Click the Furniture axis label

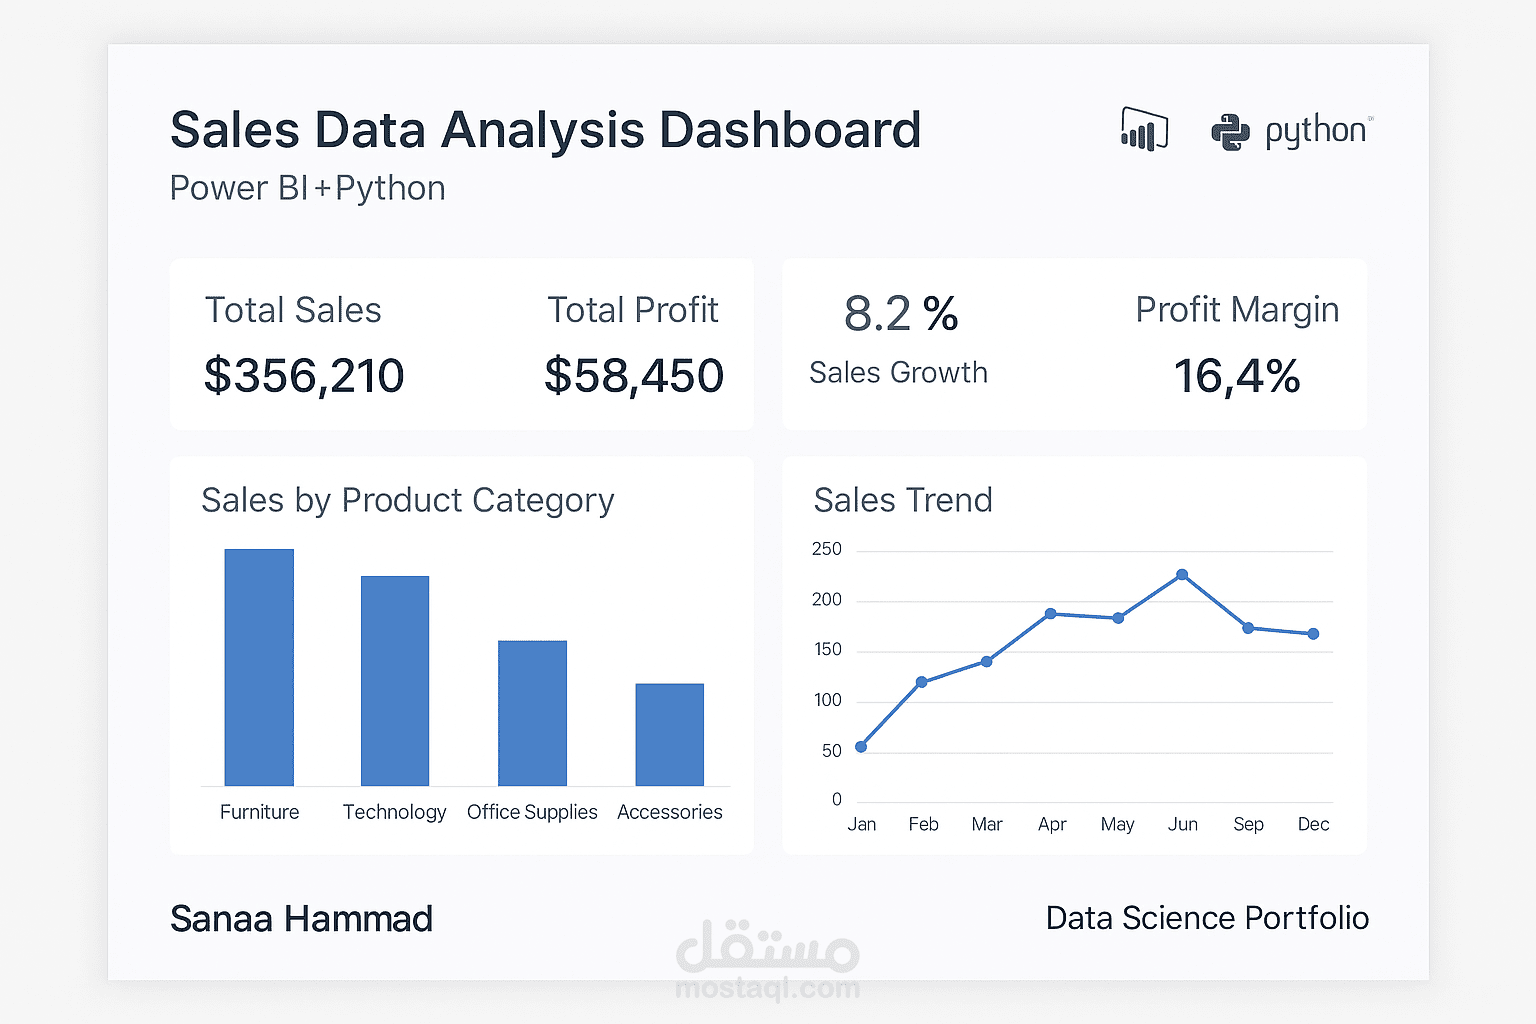click(x=260, y=812)
